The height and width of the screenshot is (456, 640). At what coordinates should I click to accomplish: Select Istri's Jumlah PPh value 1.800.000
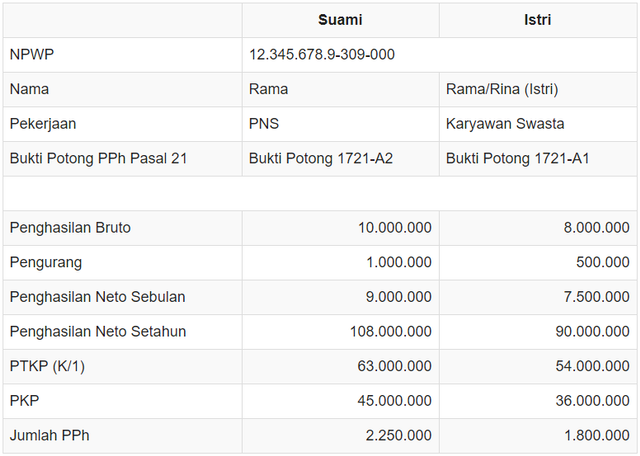coord(596,435)
